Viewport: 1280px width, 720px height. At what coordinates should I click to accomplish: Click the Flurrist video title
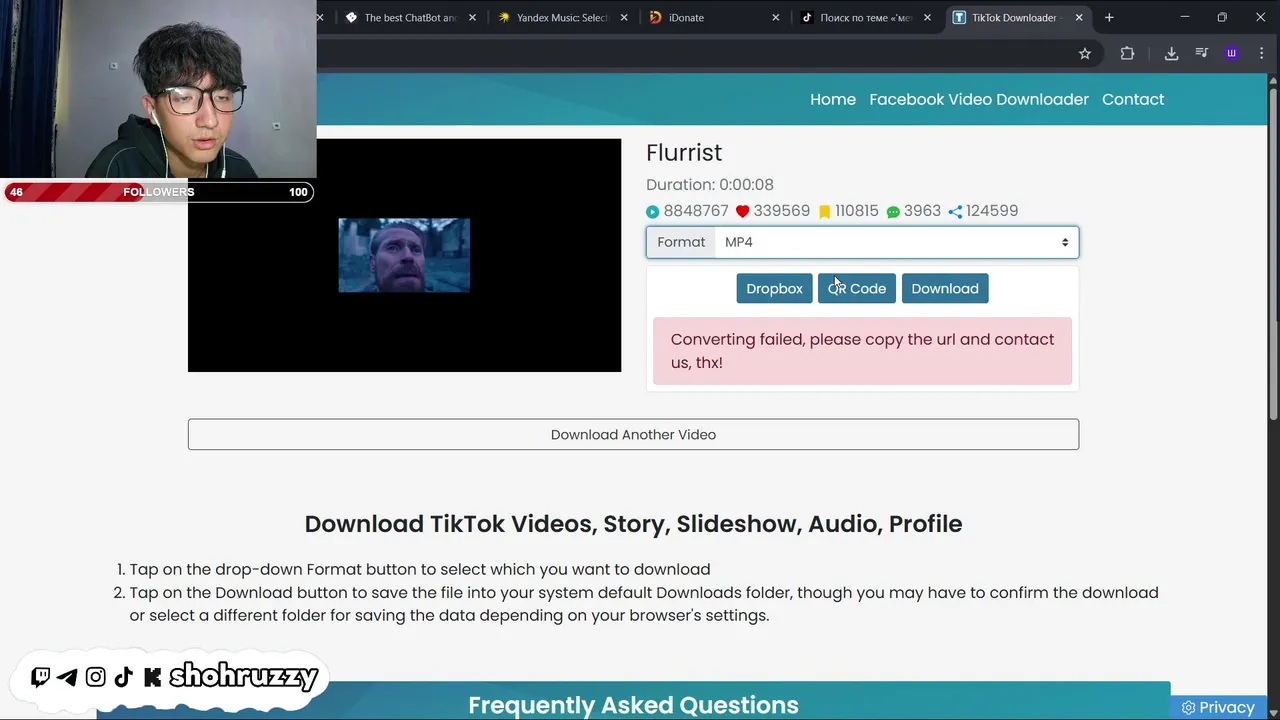coord(684,152)
